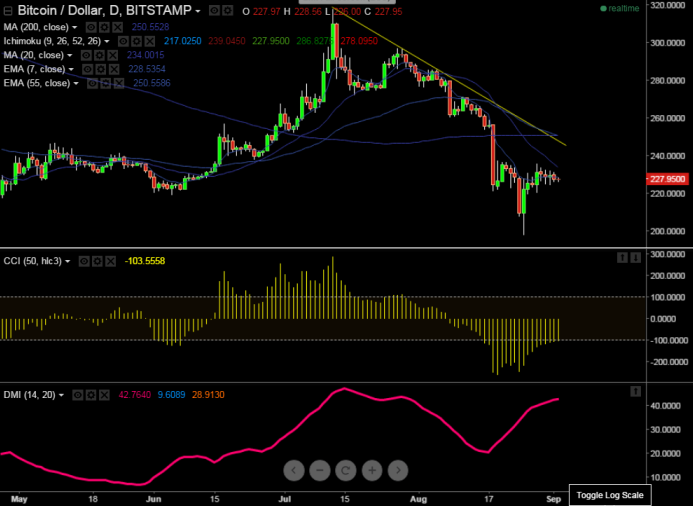Expand the EMA (55, close) dropdown arrow
693x506 pixels.
point(76,84)
